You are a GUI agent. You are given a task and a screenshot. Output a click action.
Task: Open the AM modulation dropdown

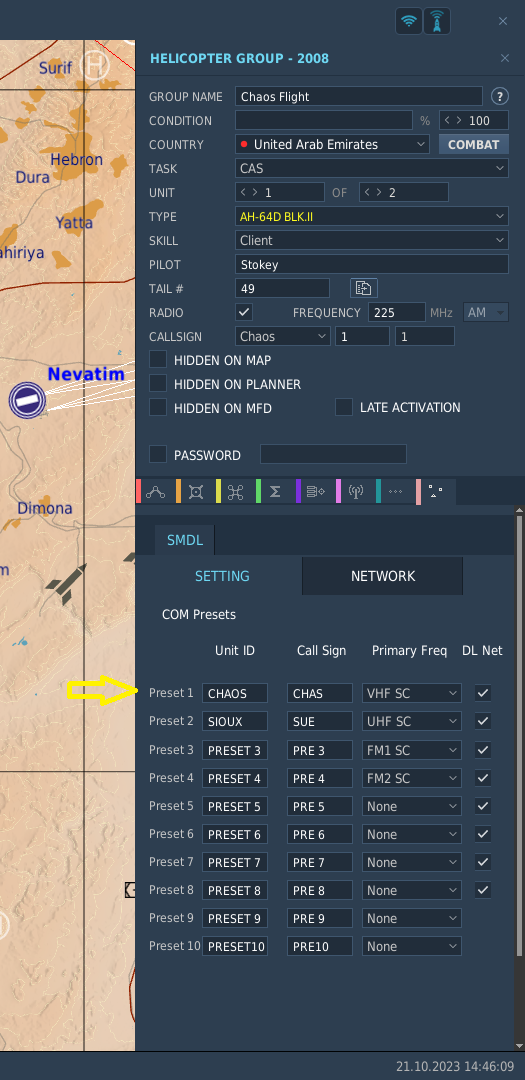pyautogui.click(x=486, y=312)
